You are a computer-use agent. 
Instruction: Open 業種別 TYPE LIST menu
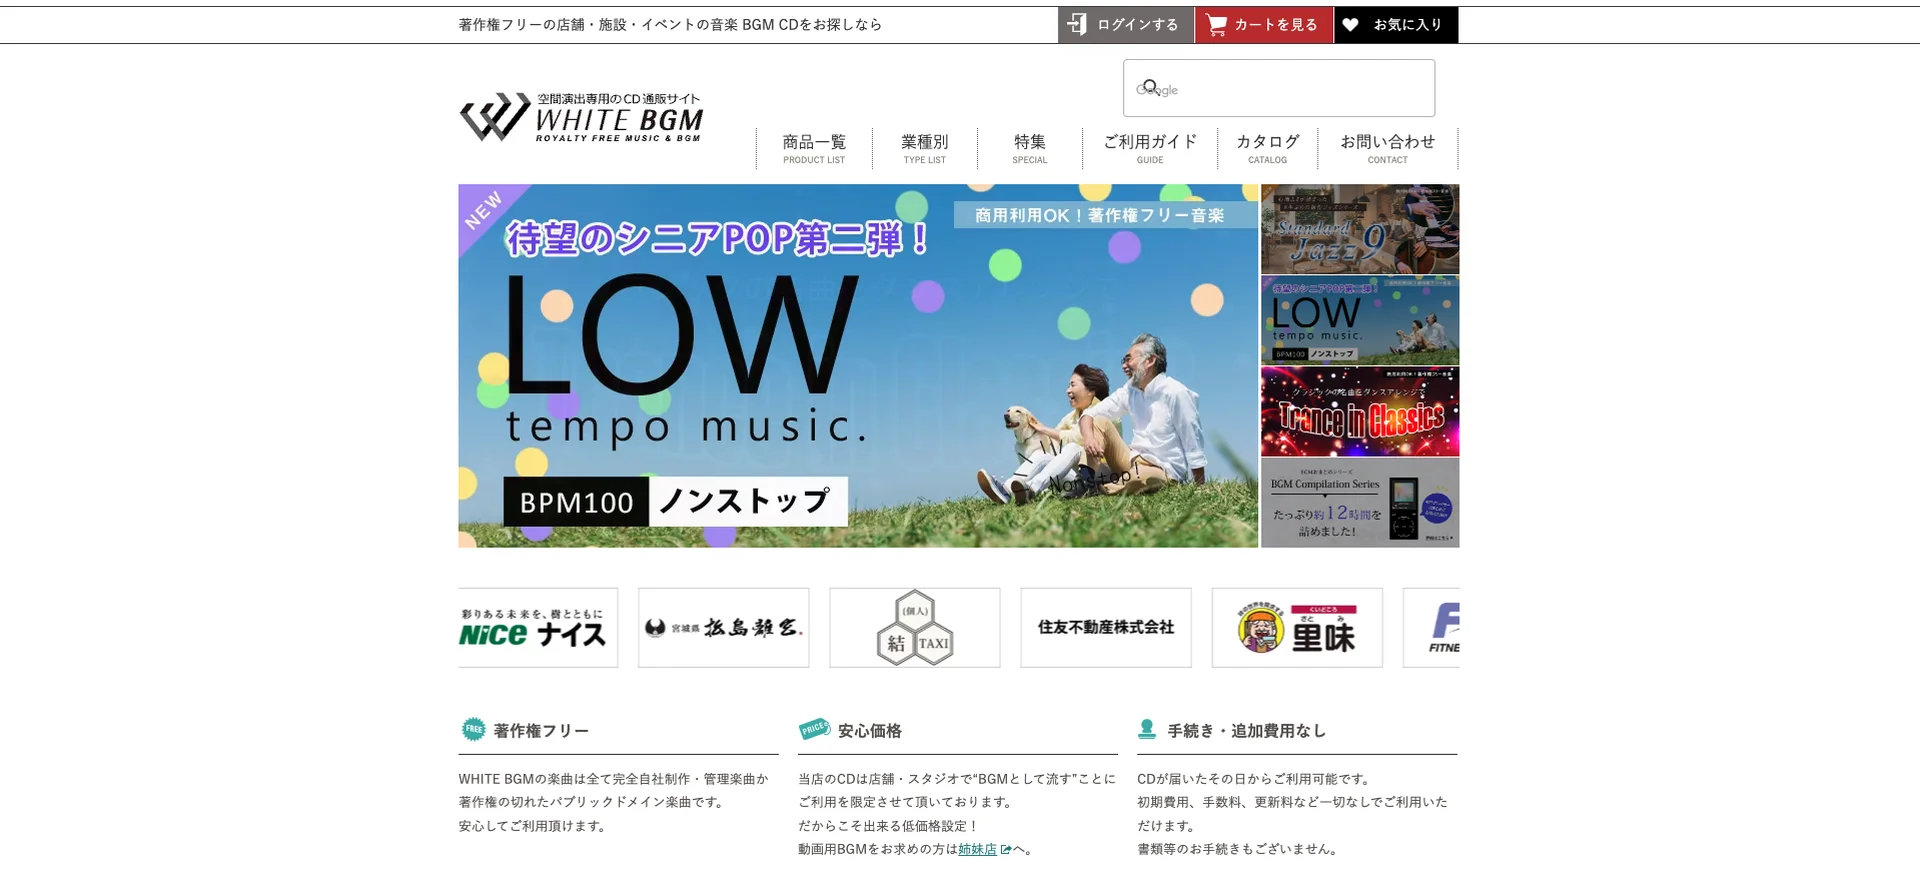pyautogui.click(x=925, y=148)
